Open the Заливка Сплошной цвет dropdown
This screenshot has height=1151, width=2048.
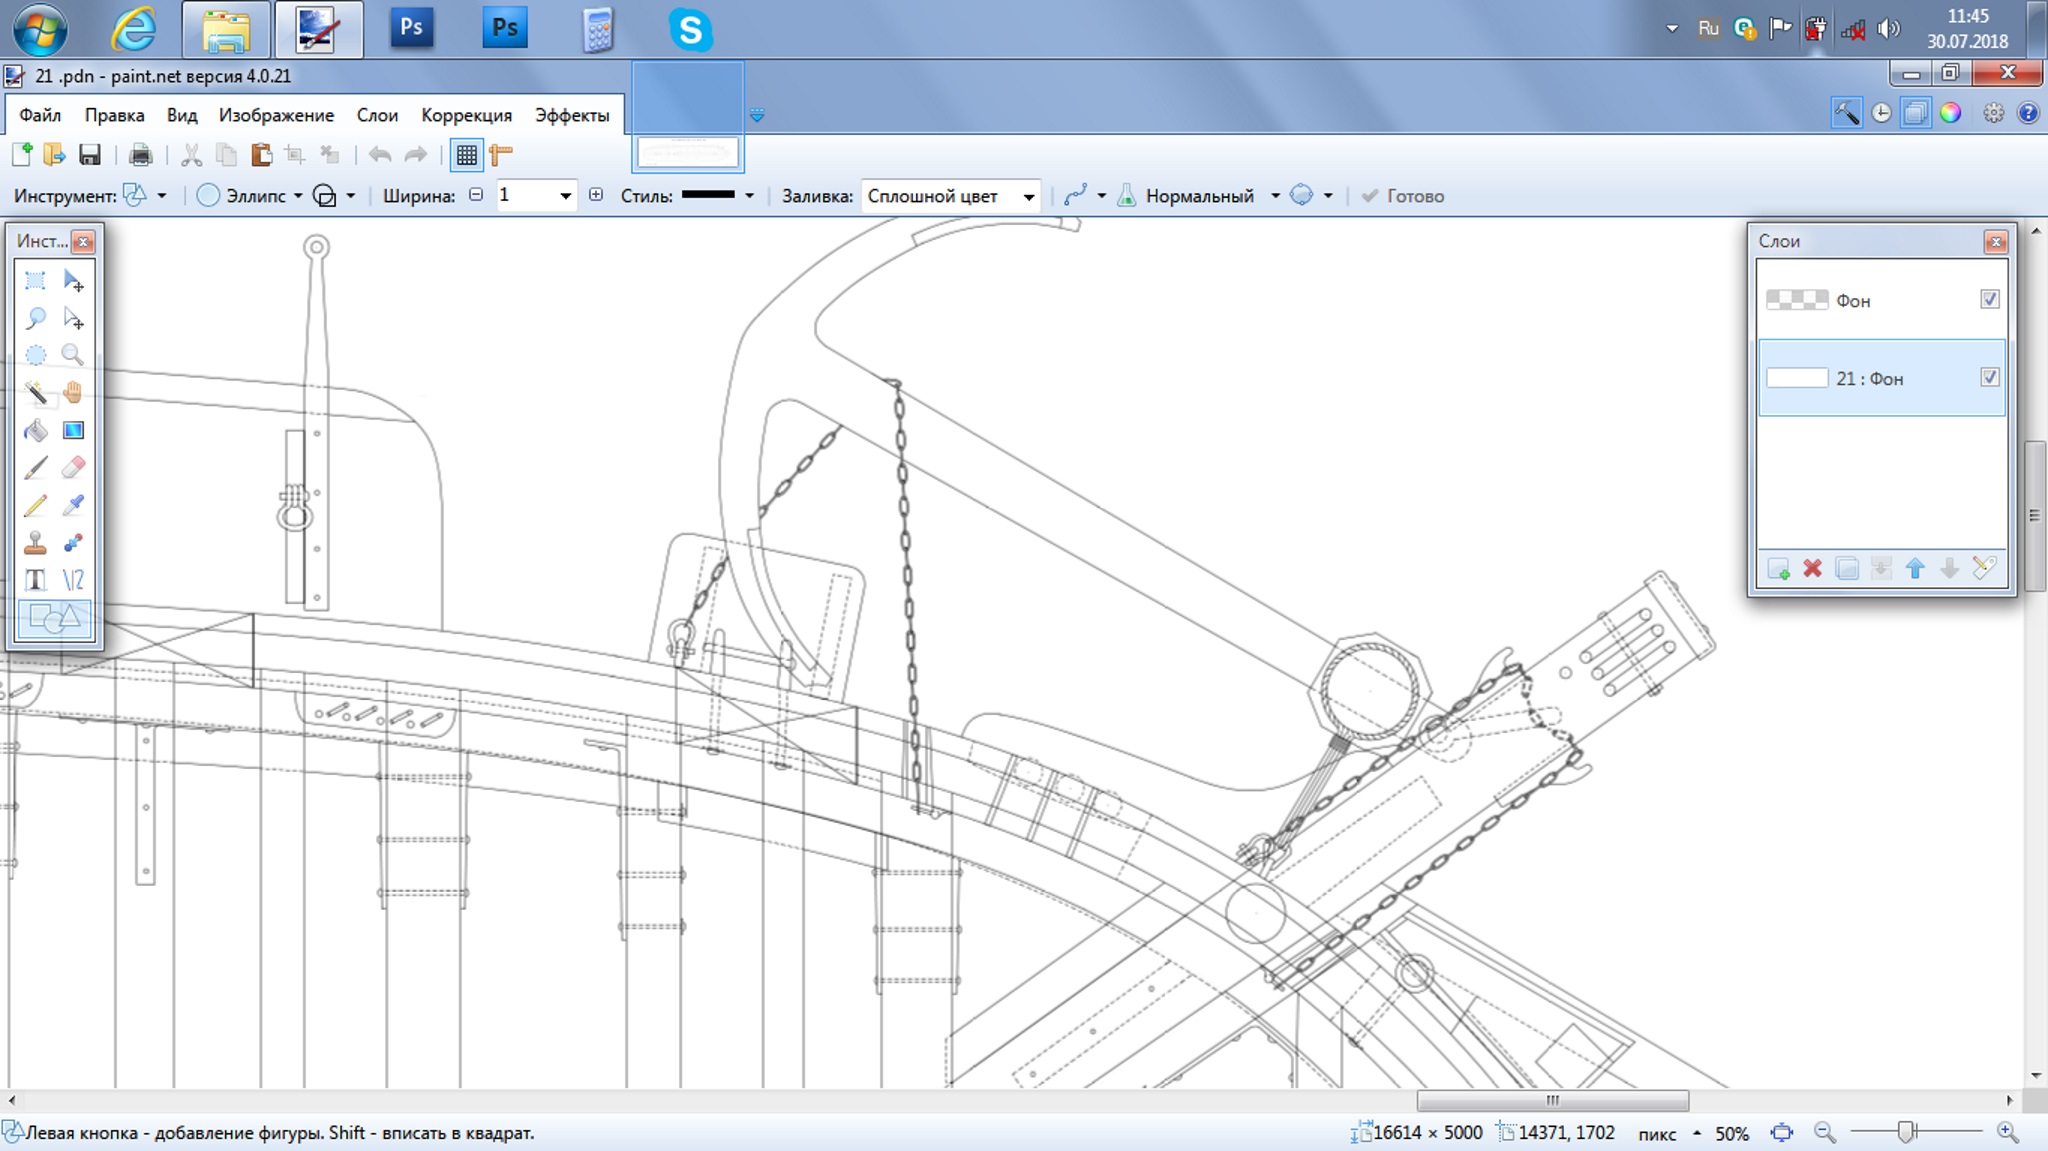[950, 196]
